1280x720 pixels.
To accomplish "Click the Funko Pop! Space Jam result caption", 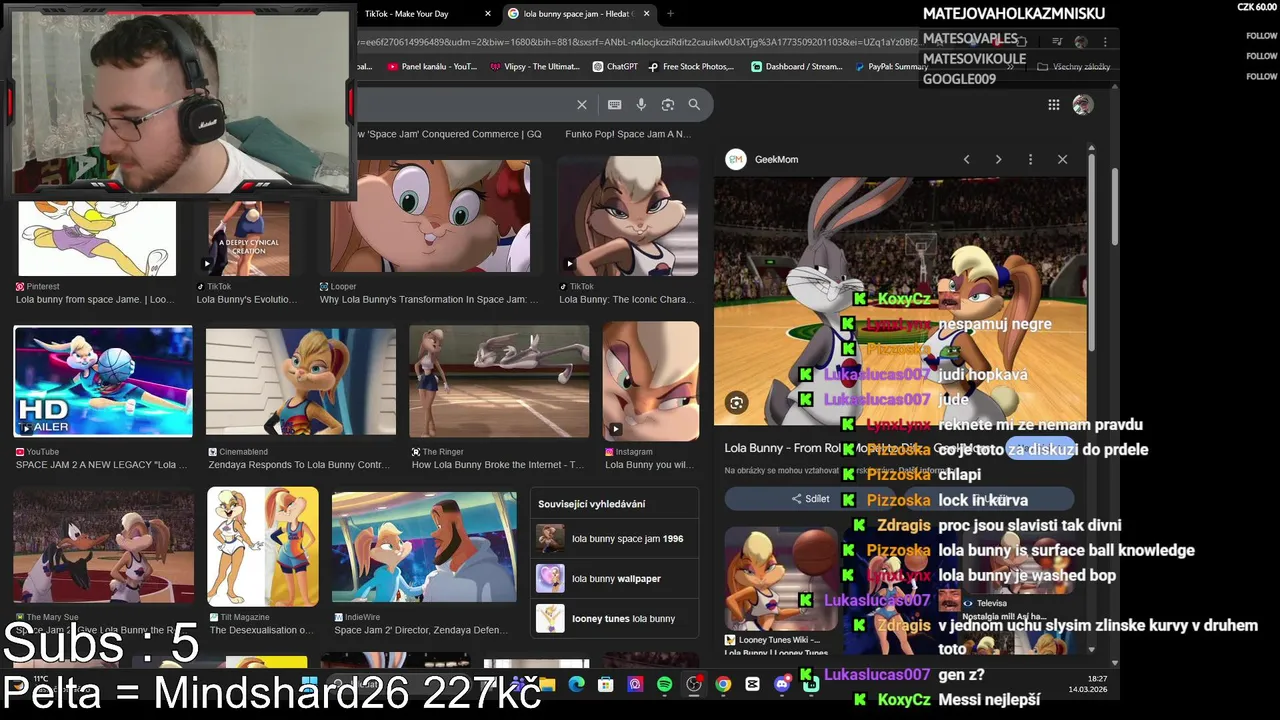I will pyautogui.click(x=628, y=134).
